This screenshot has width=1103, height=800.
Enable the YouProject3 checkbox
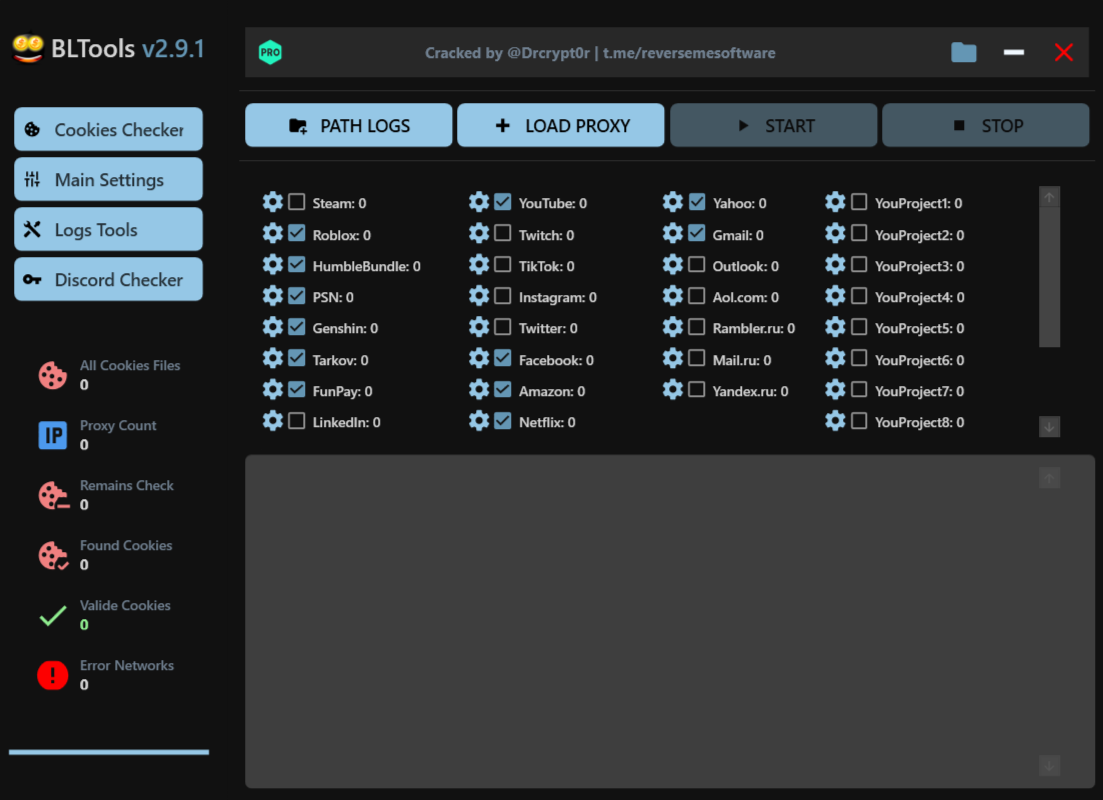859,266
